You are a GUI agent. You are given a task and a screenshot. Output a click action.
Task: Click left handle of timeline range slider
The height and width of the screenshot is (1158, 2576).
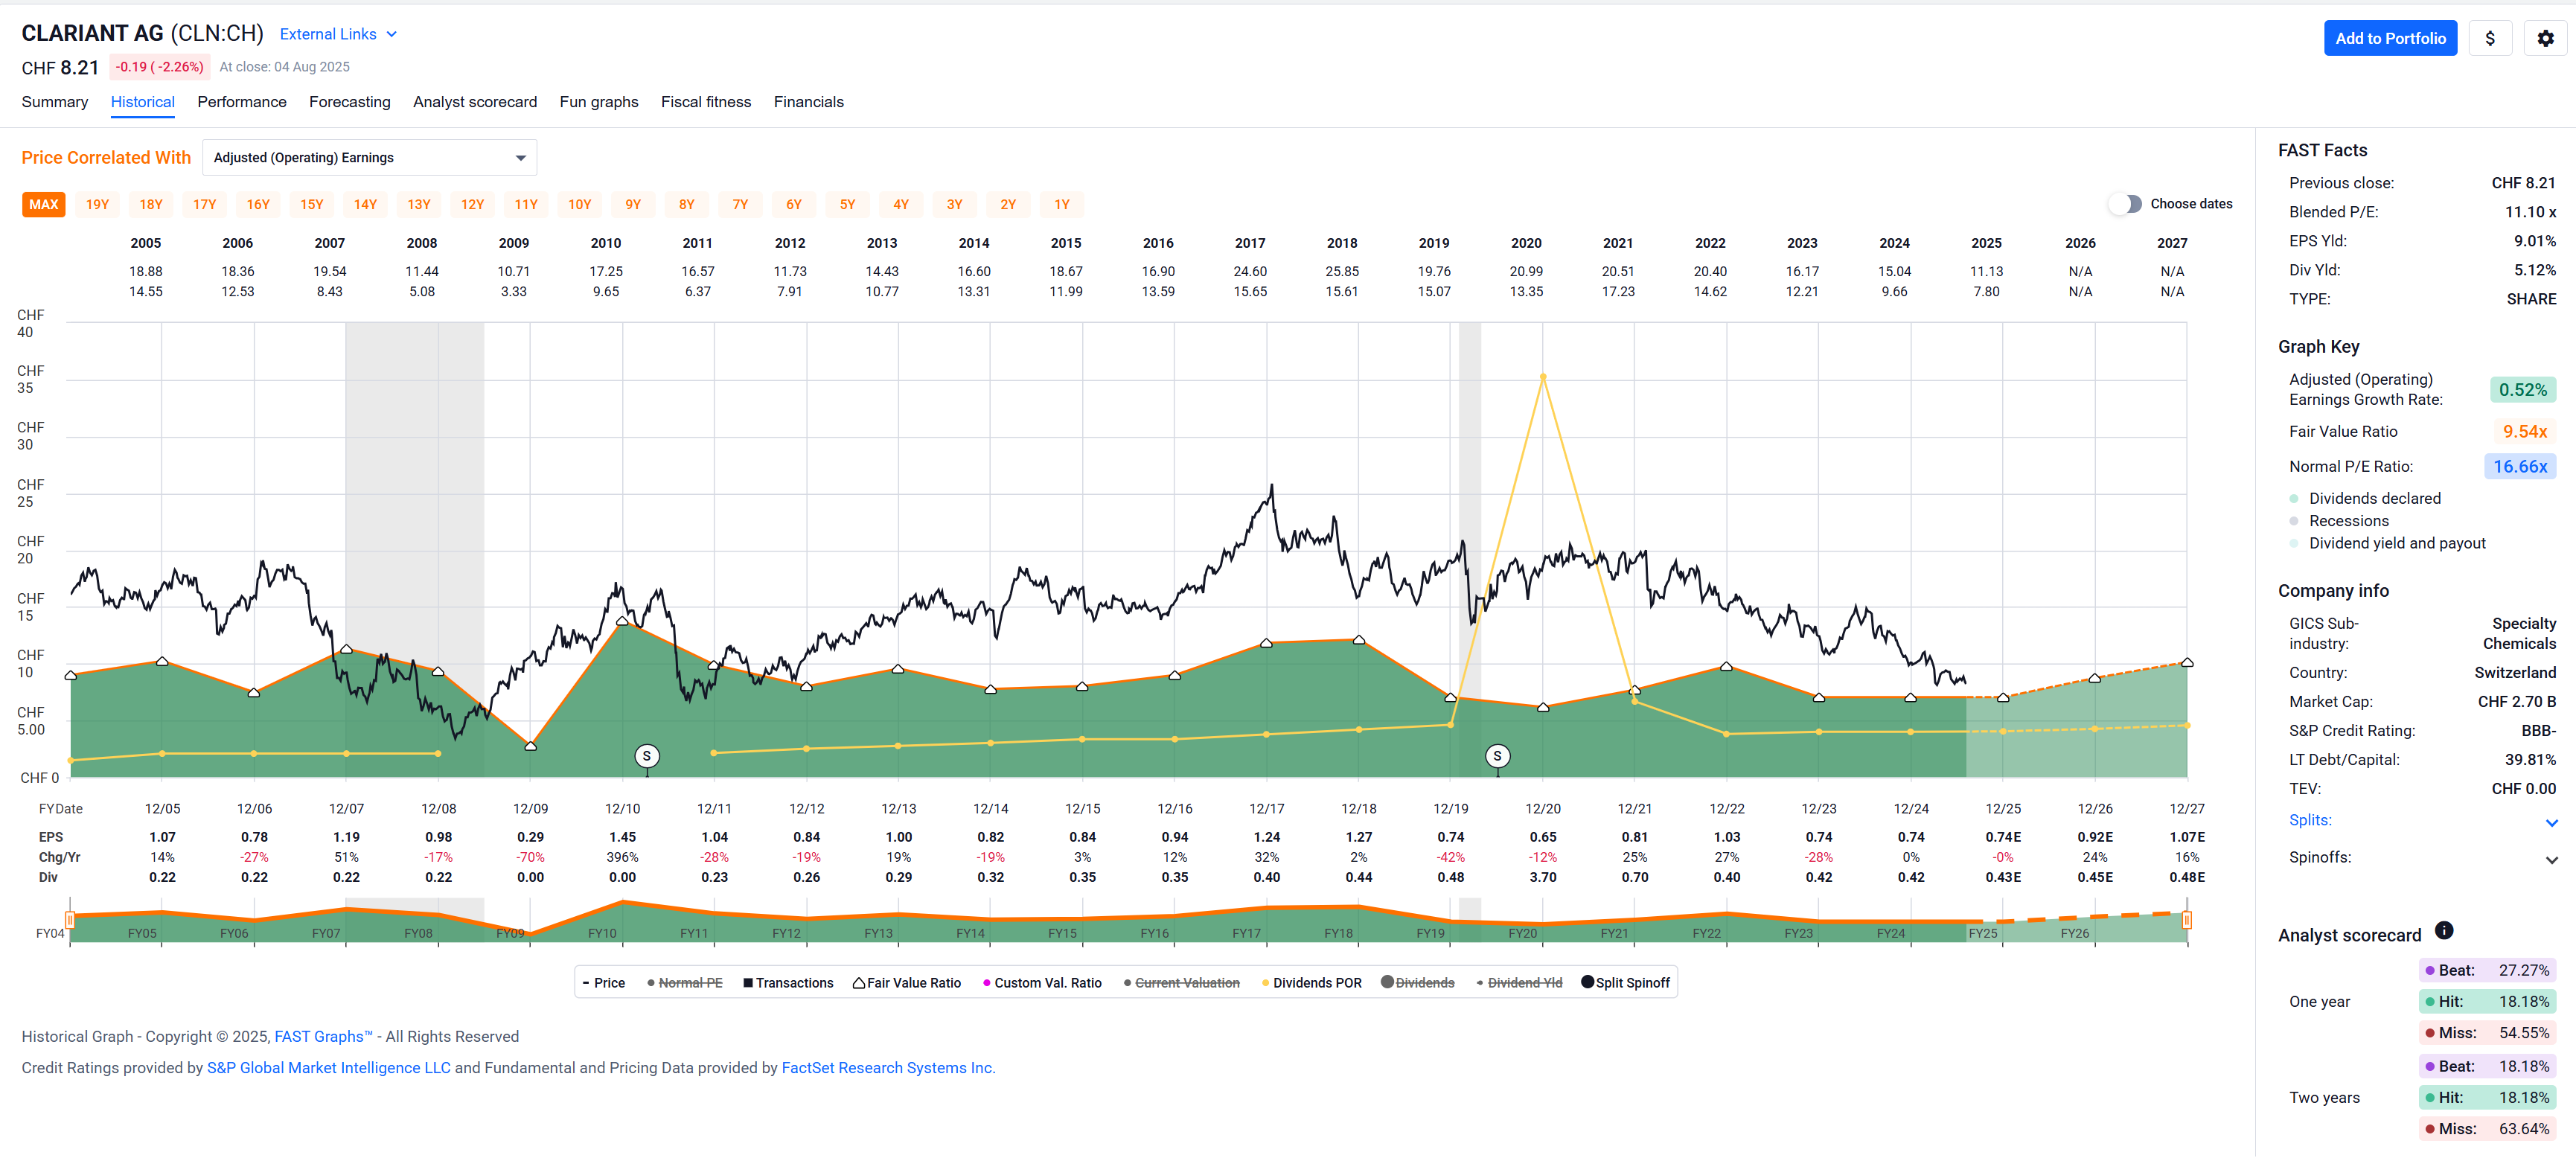(x=70, y=920)
